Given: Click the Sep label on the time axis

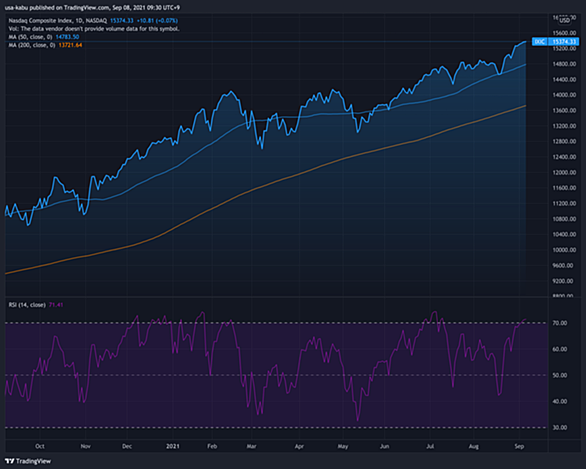Looking at the screenshot, I should [519, 446].
